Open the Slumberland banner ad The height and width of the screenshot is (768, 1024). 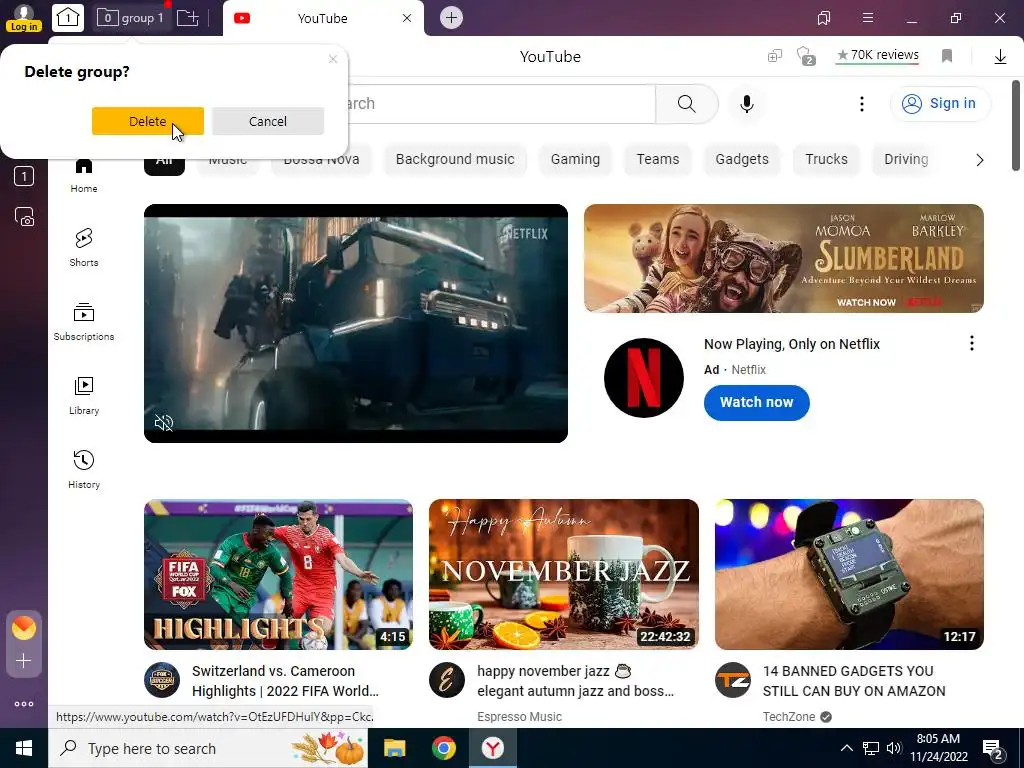tap(784, 259)
